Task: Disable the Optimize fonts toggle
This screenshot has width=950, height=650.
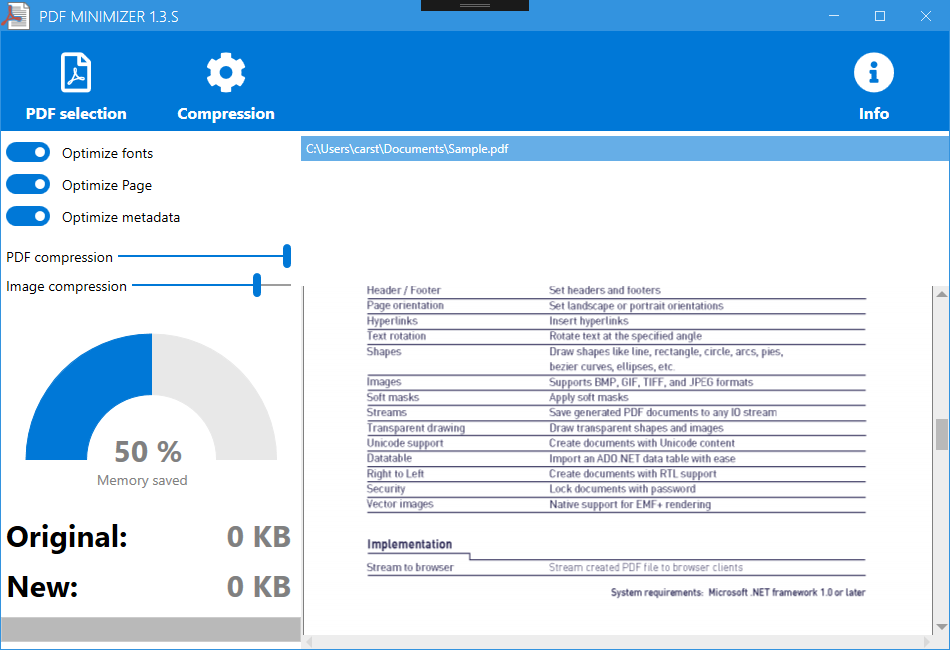Action: pyautogui.click(x=28, y=153)
